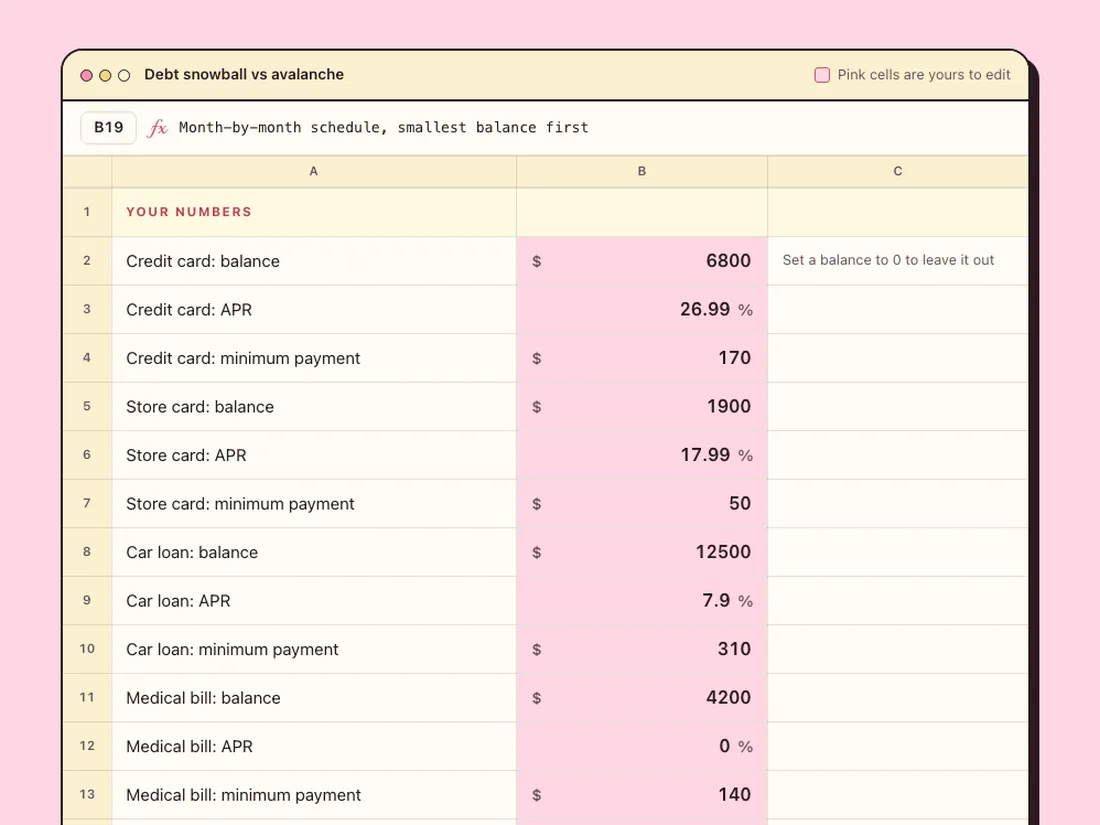Viewport: 1100px width, 825px height.
Task: Select row 5 header
Action: point(87,406)
